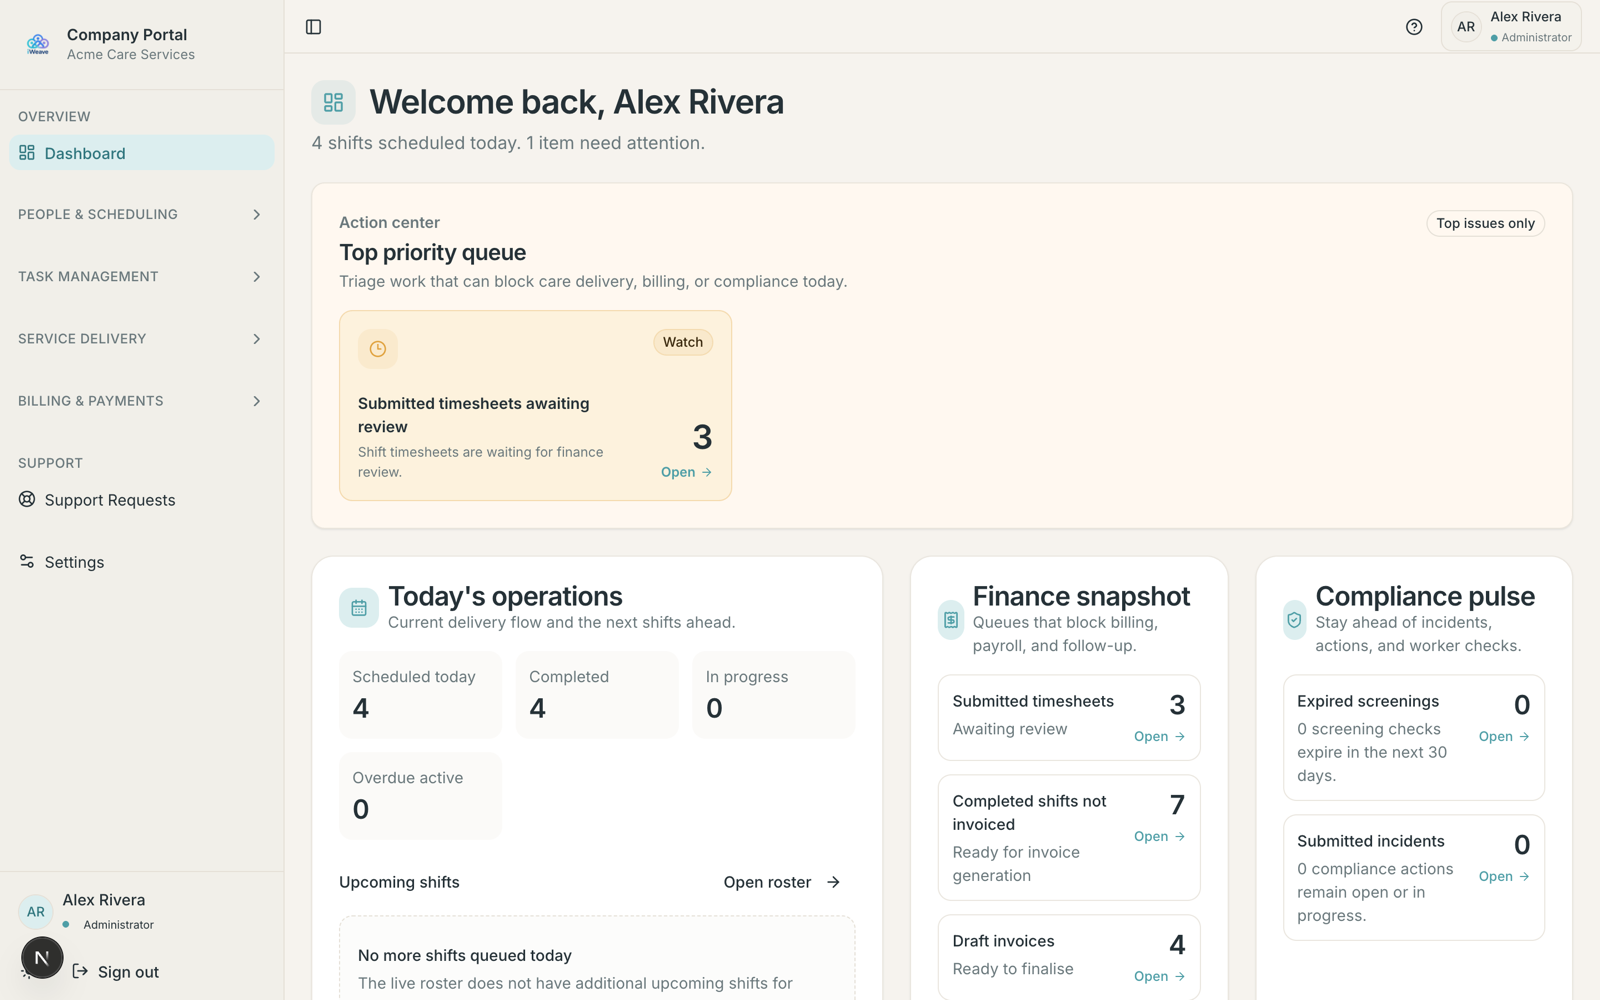Expand People & Scheduling section
1600x1000 pixels.
pyautogui.click(x=141, y=214)
